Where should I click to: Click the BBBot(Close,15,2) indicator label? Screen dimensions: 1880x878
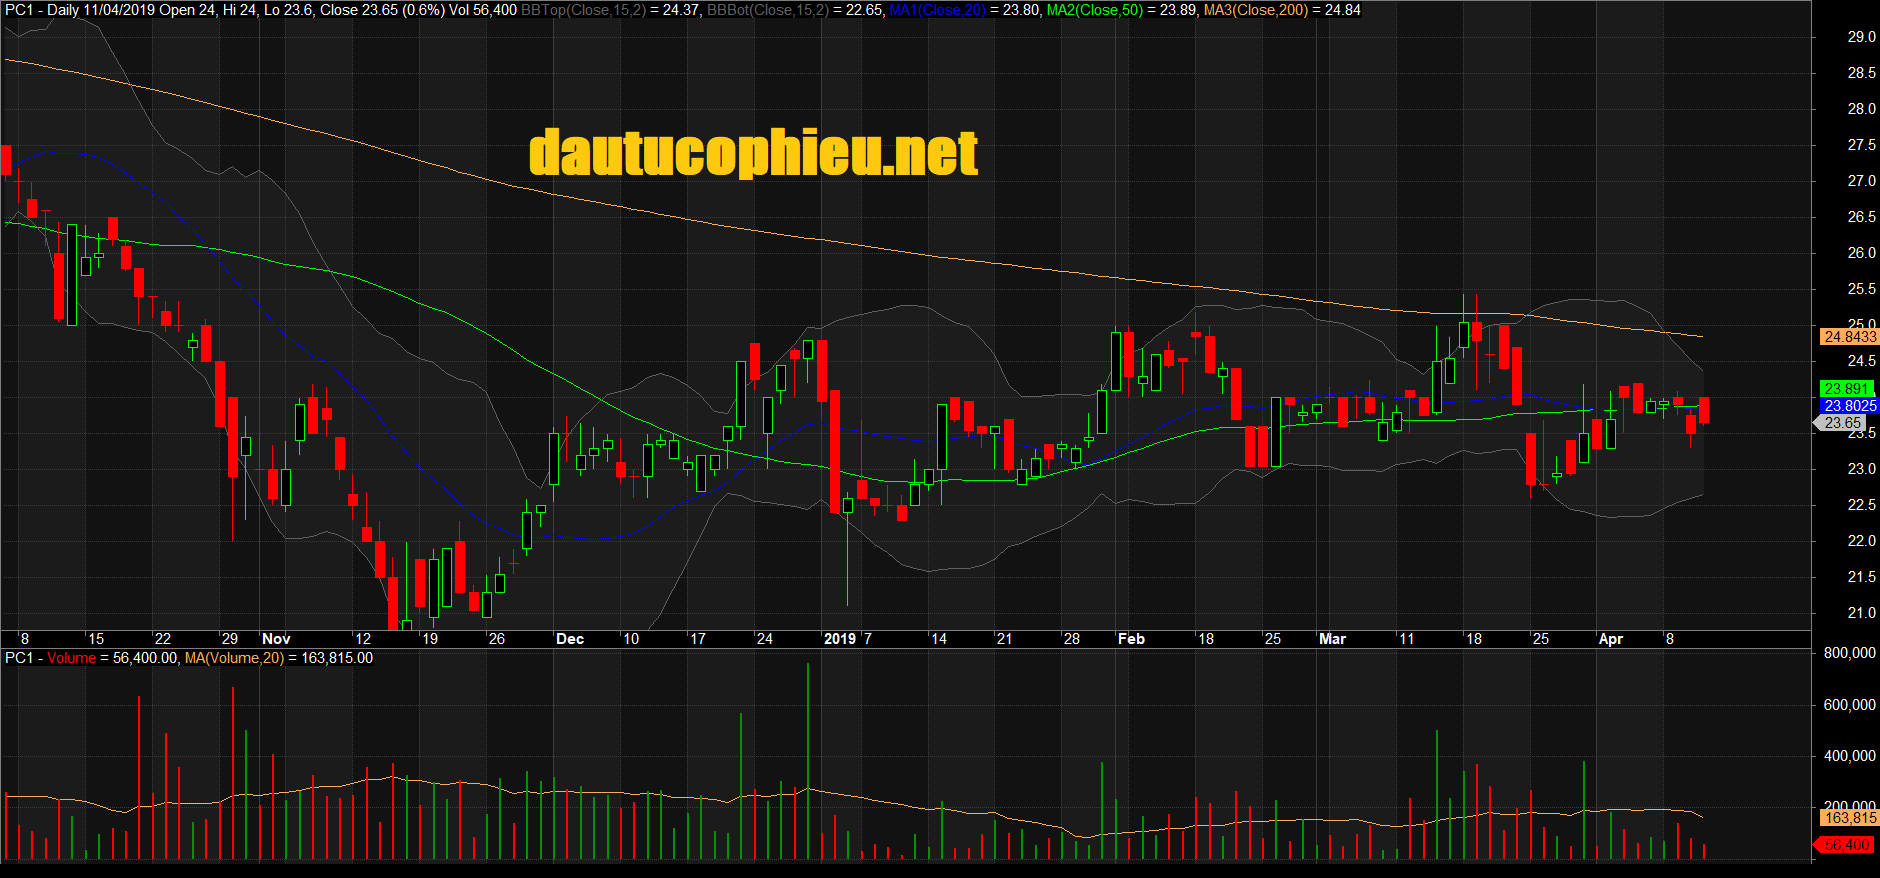tap(768, 10)
